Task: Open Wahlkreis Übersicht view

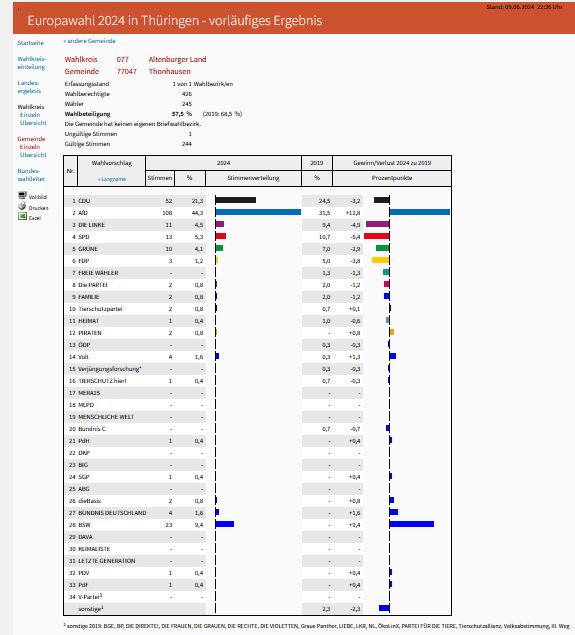Action: [x=33, y=123]
